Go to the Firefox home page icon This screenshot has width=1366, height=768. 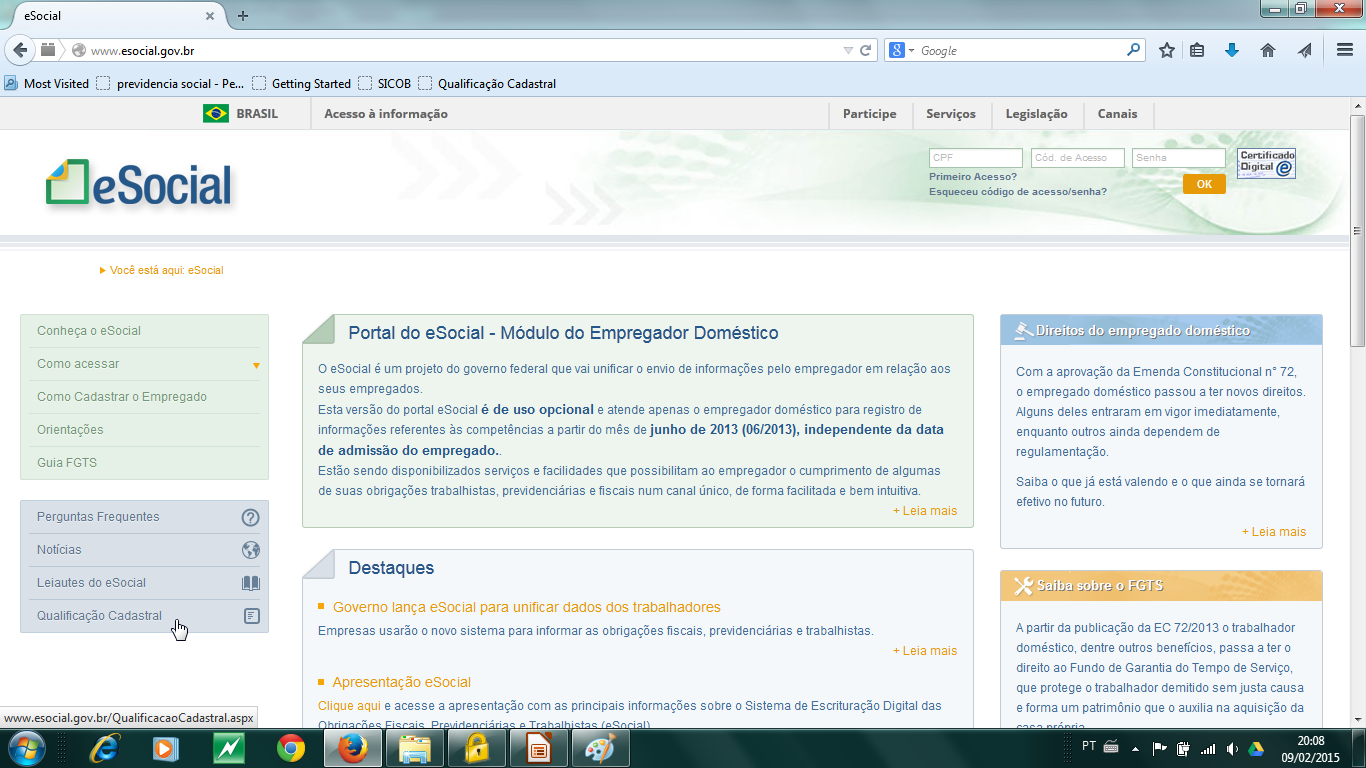click(1268, 50)
